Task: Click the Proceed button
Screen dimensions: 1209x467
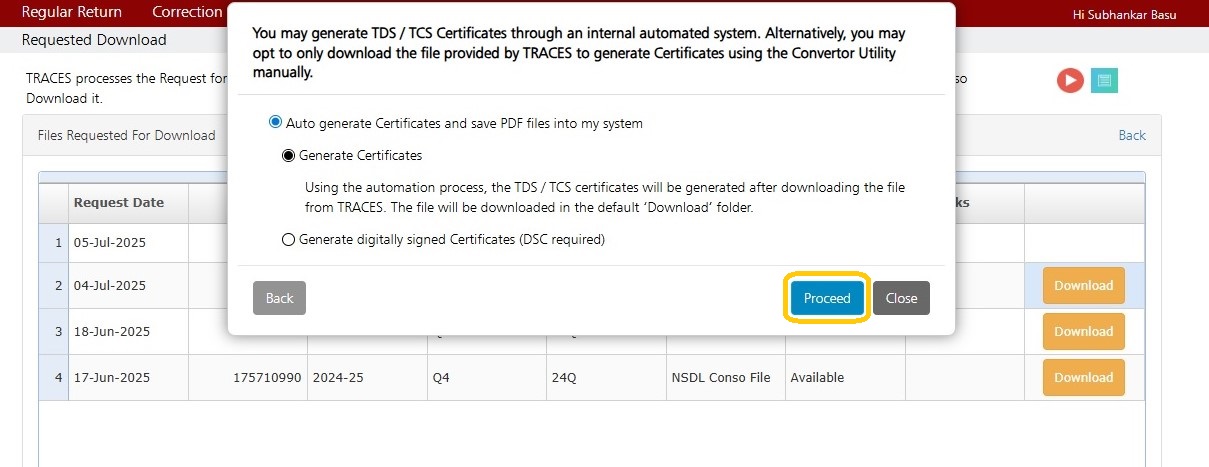Action: 827,298
